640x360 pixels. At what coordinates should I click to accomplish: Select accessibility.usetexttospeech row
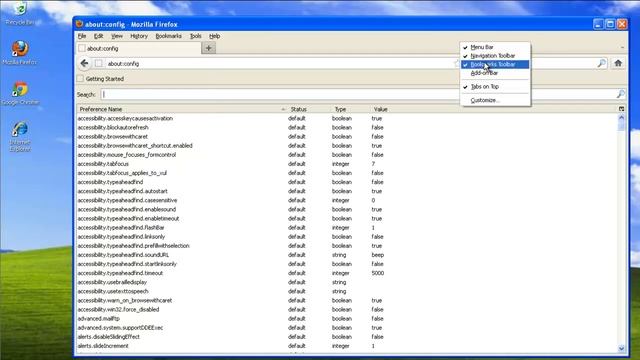pyautogui.click(x=347, y=291)
